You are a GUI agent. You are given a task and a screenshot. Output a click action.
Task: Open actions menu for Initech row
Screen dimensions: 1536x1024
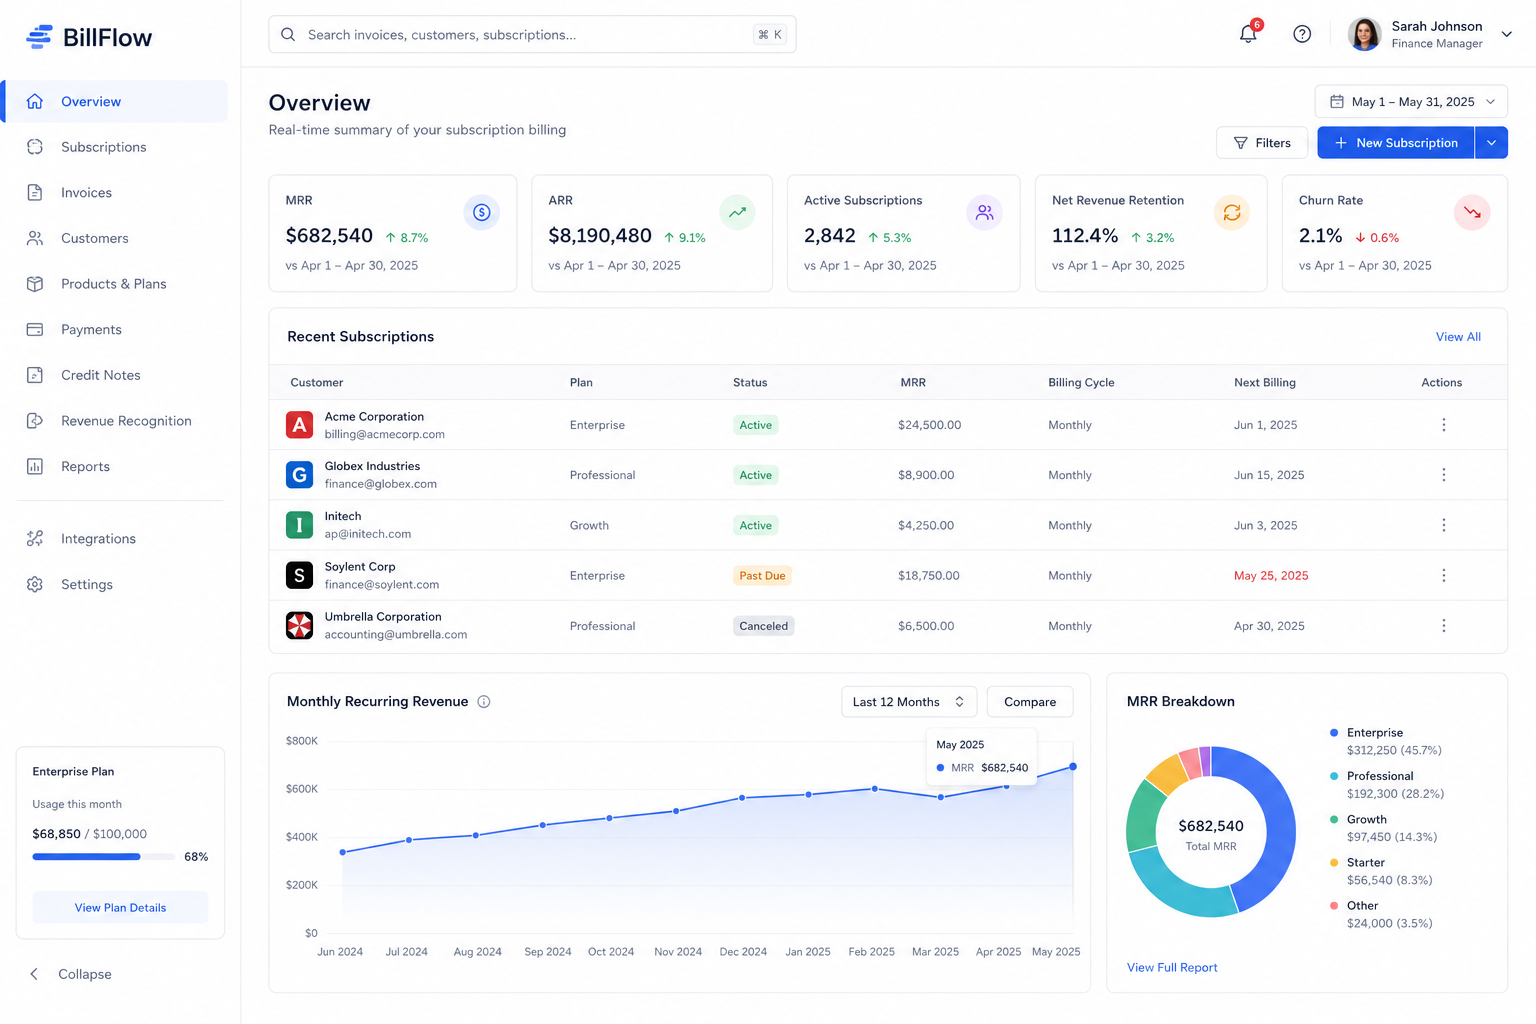[x=1443, y=525]
